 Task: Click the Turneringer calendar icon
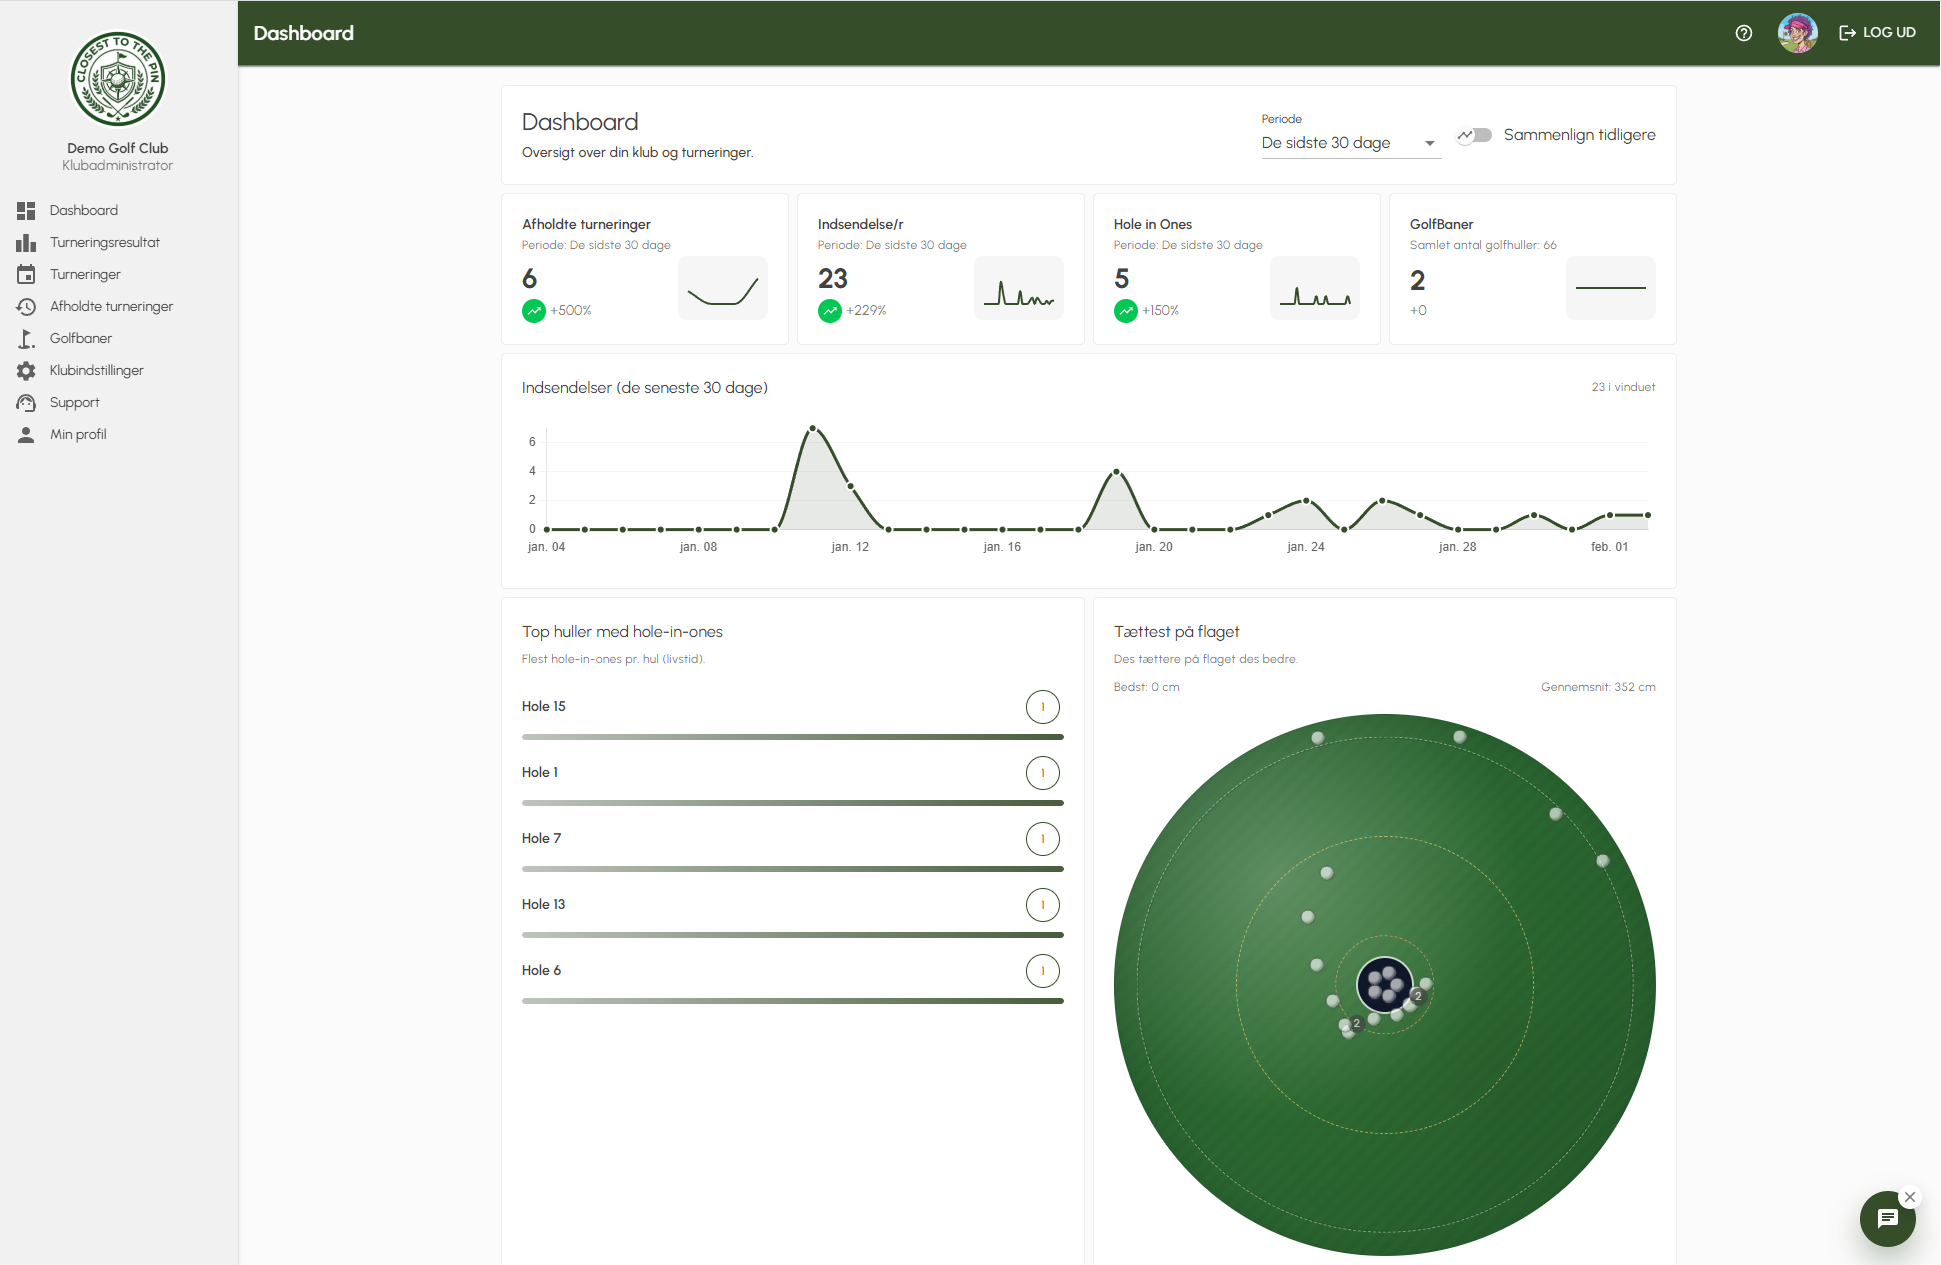[26, 274]
